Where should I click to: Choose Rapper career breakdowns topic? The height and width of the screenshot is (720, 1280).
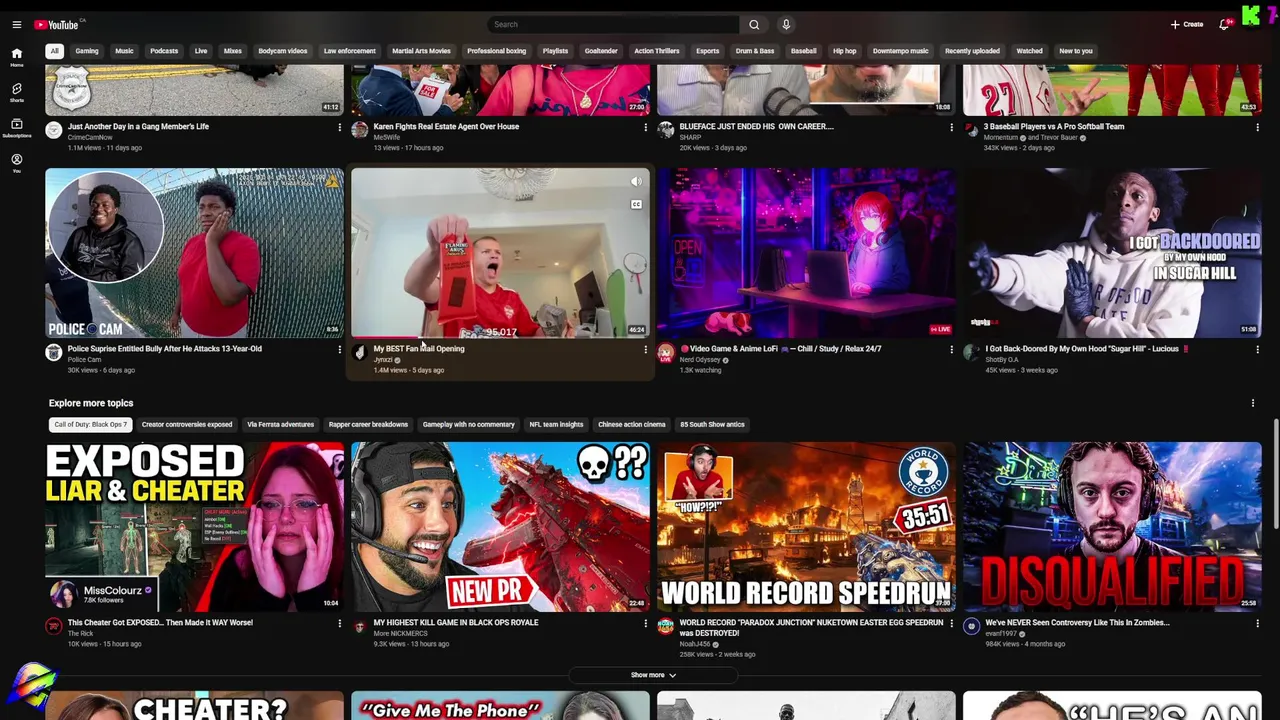pyautogui.click(x=368, y=425)
